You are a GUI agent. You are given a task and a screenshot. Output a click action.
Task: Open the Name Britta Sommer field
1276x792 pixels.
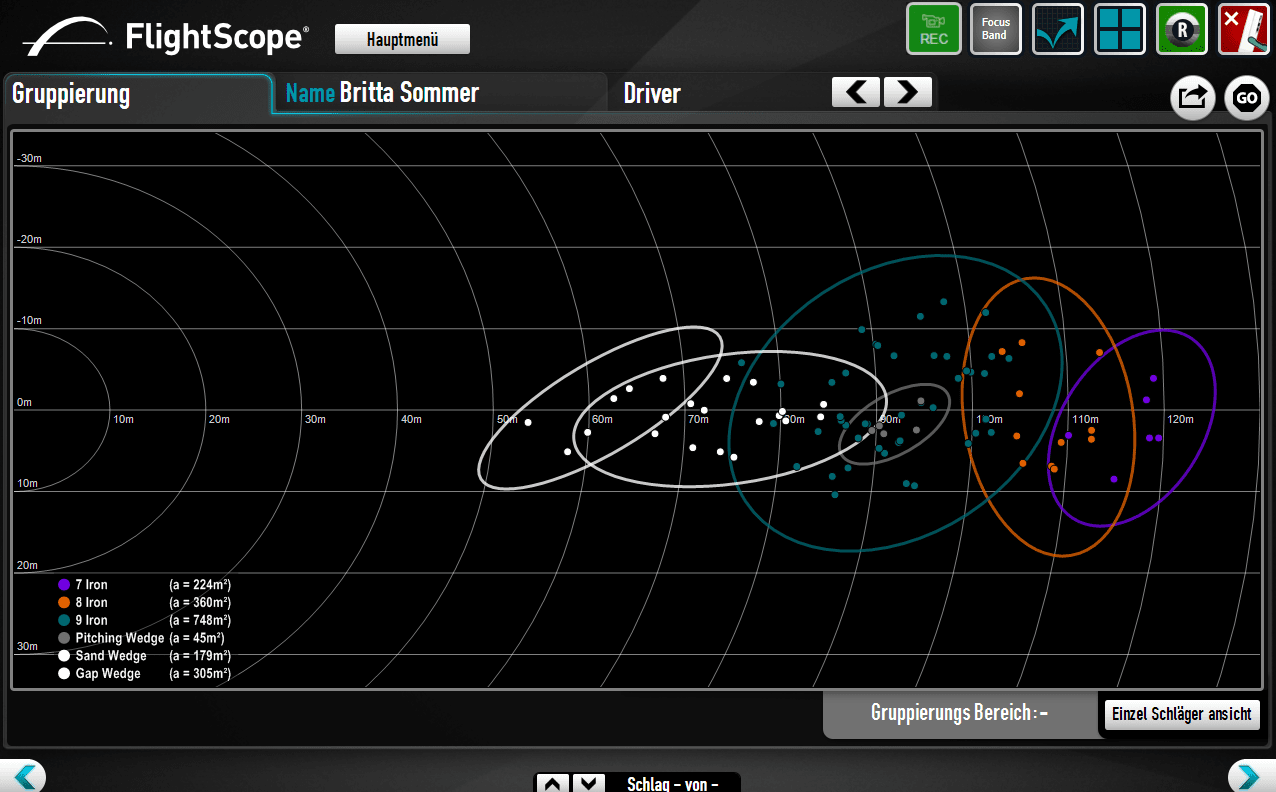point(440,93)
